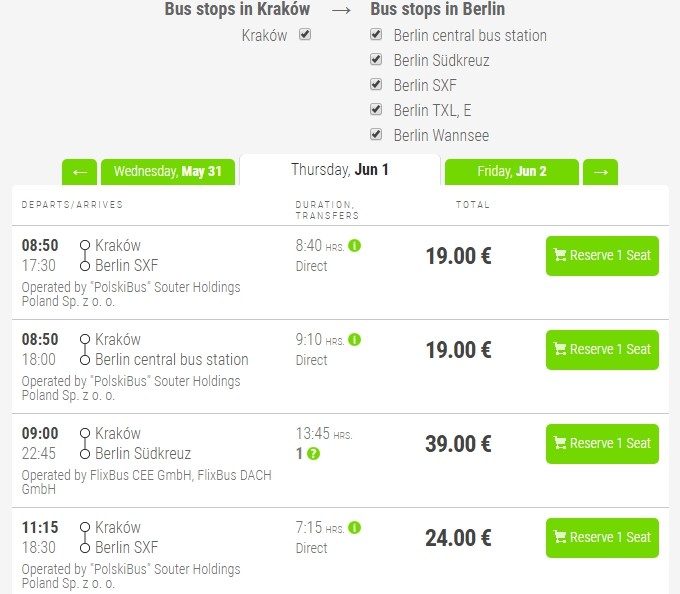The height and width of the screenshot is (594, 680).
Task: Uncheck the Kraków bus stop checkbox
Action: tap(305, 34)
